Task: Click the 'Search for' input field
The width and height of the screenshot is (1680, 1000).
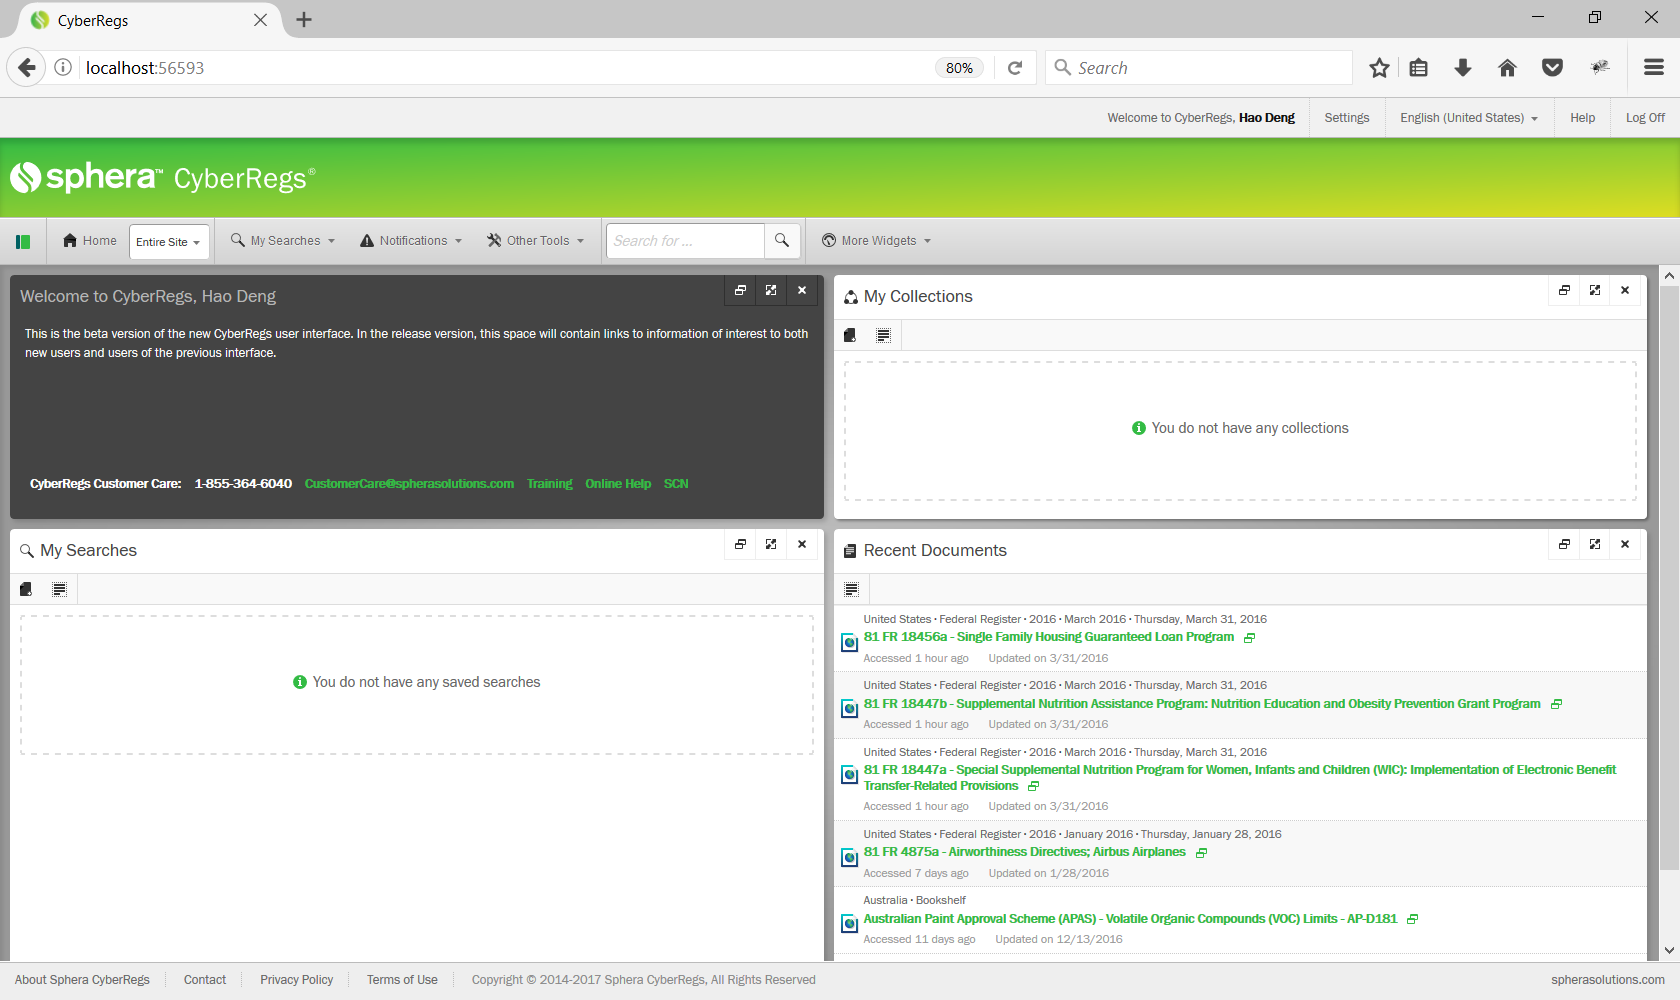Action: tap(686, 241)
